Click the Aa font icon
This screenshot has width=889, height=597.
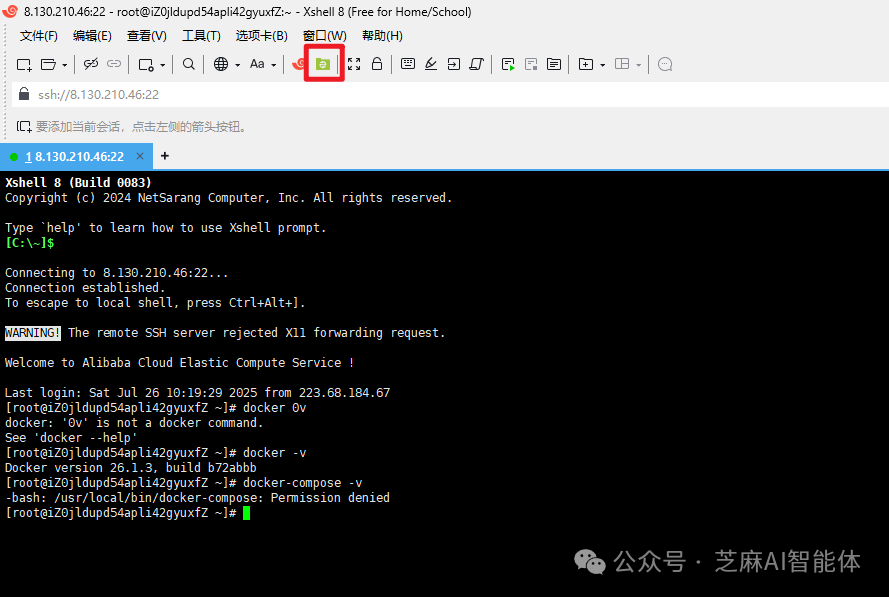tap(257, 64)
